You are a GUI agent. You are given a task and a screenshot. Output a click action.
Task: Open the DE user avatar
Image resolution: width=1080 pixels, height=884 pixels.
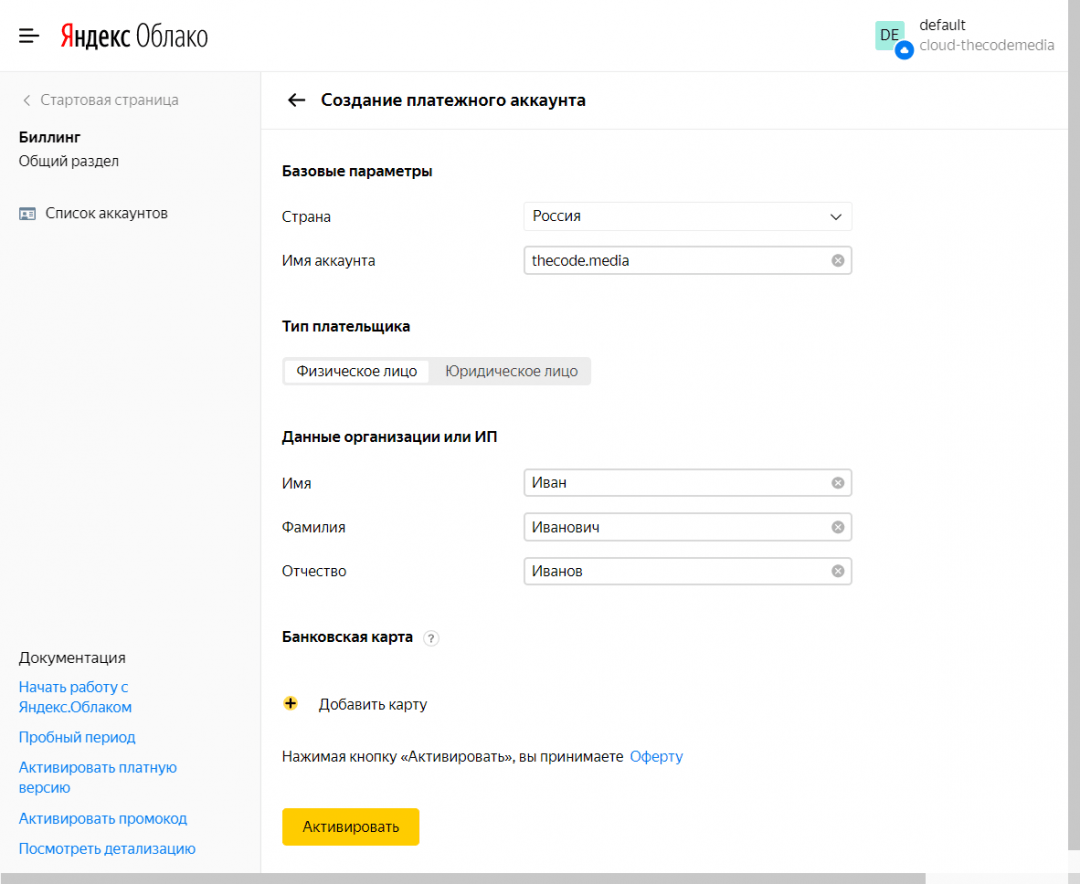pos(890,36)
